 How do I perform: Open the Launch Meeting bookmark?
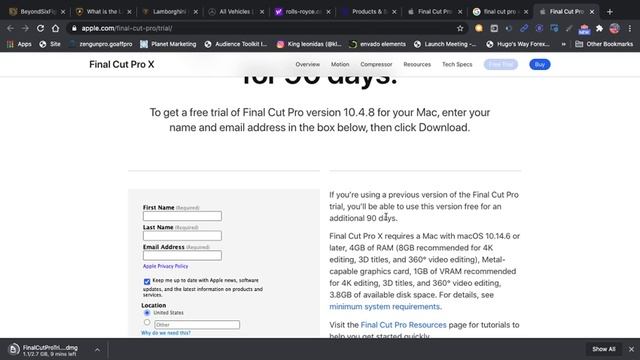[445, 44]
